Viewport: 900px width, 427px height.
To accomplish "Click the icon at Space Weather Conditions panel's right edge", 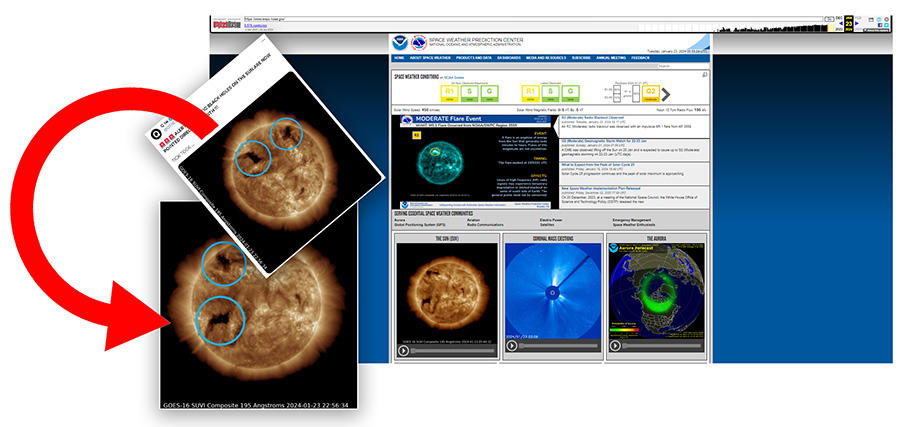I will tap(705, 75).
